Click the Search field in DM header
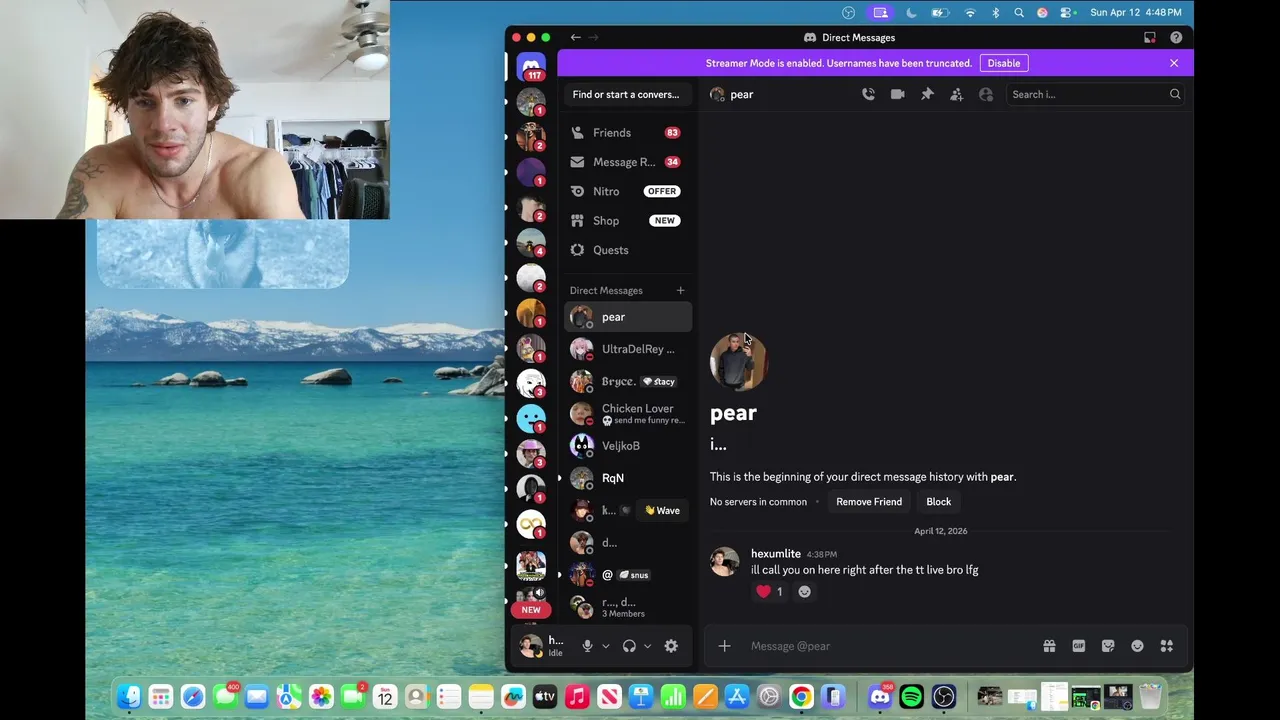The height and width of the screenshot is (720, 1280). [1095, 95]
